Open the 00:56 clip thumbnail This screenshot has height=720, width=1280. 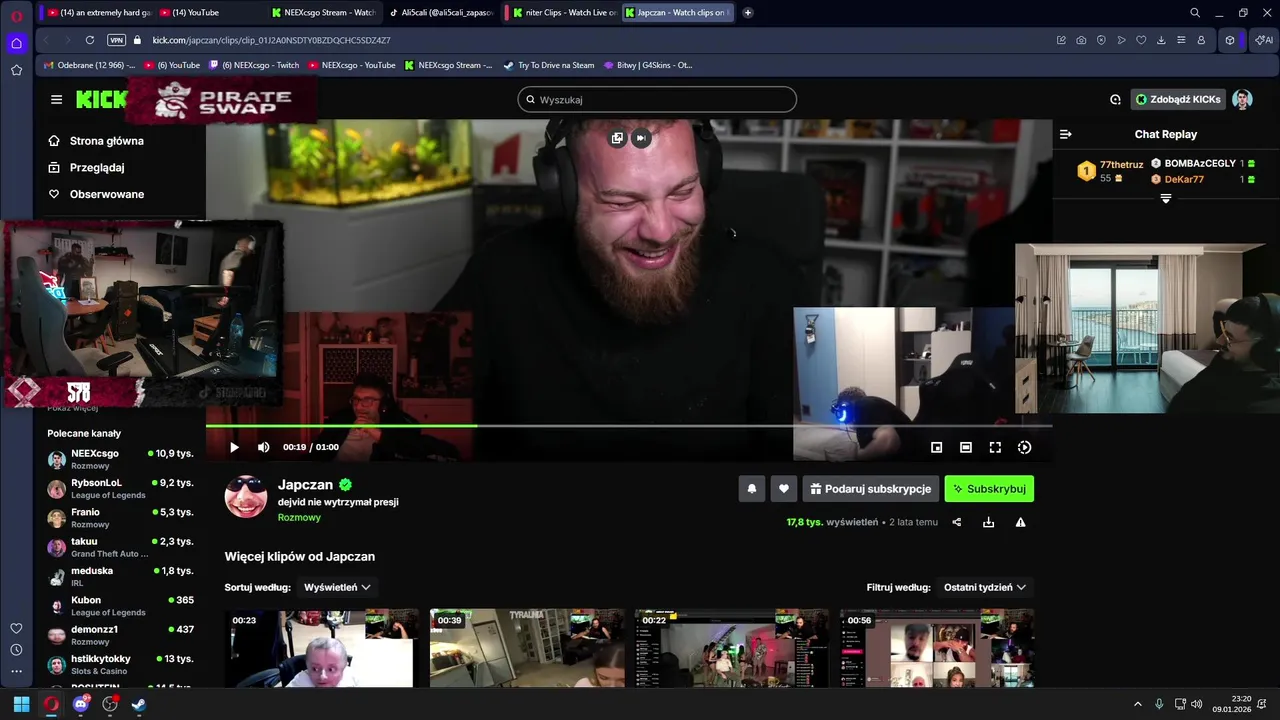coord(937,648)
